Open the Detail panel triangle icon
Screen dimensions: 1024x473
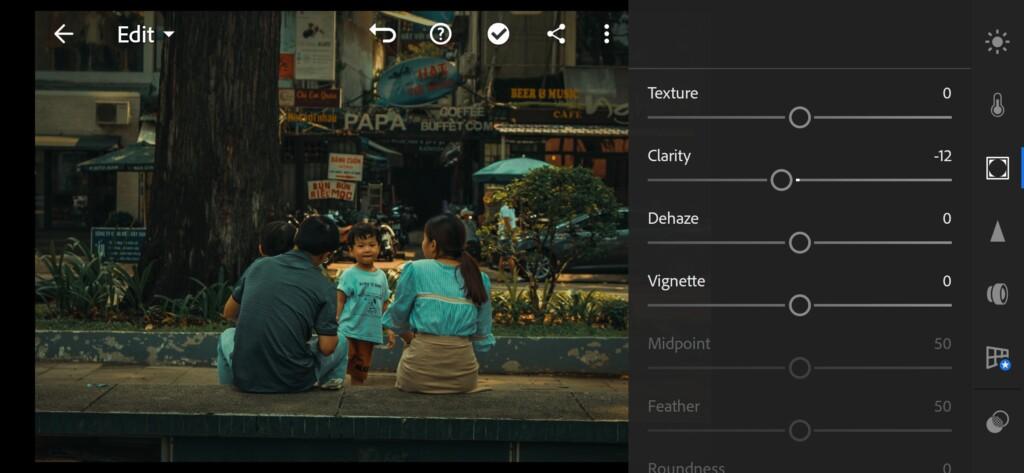click(x=997, y=231)
